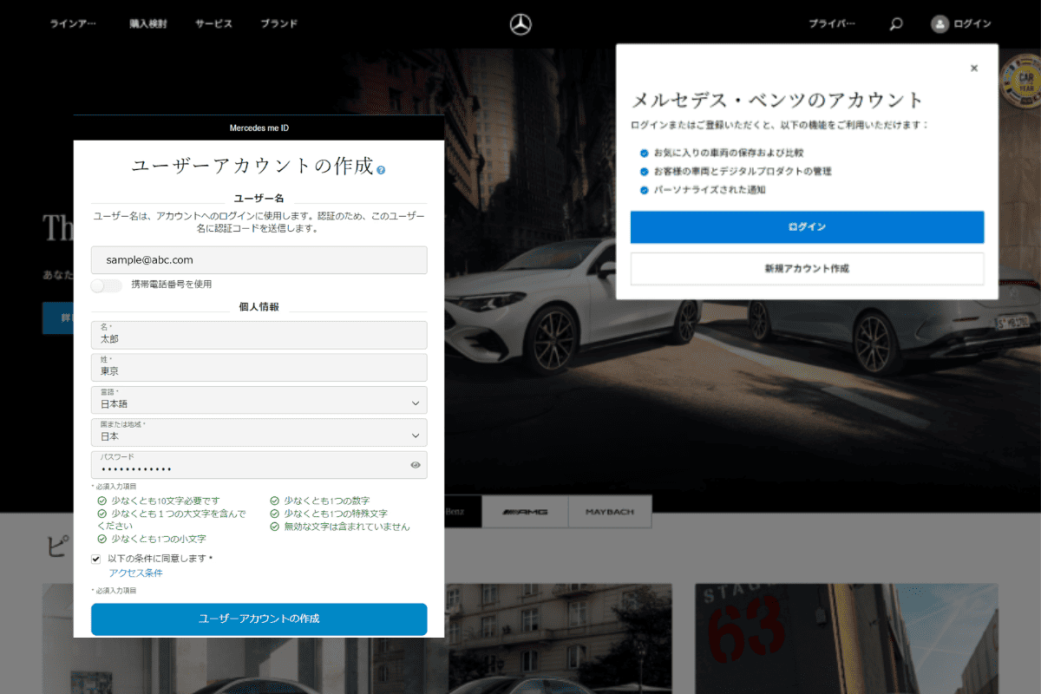Image resolution: width=1041 pixels, height=694 pixels.
Task: Select the AMG brand tab
Action: coord(525,512)
